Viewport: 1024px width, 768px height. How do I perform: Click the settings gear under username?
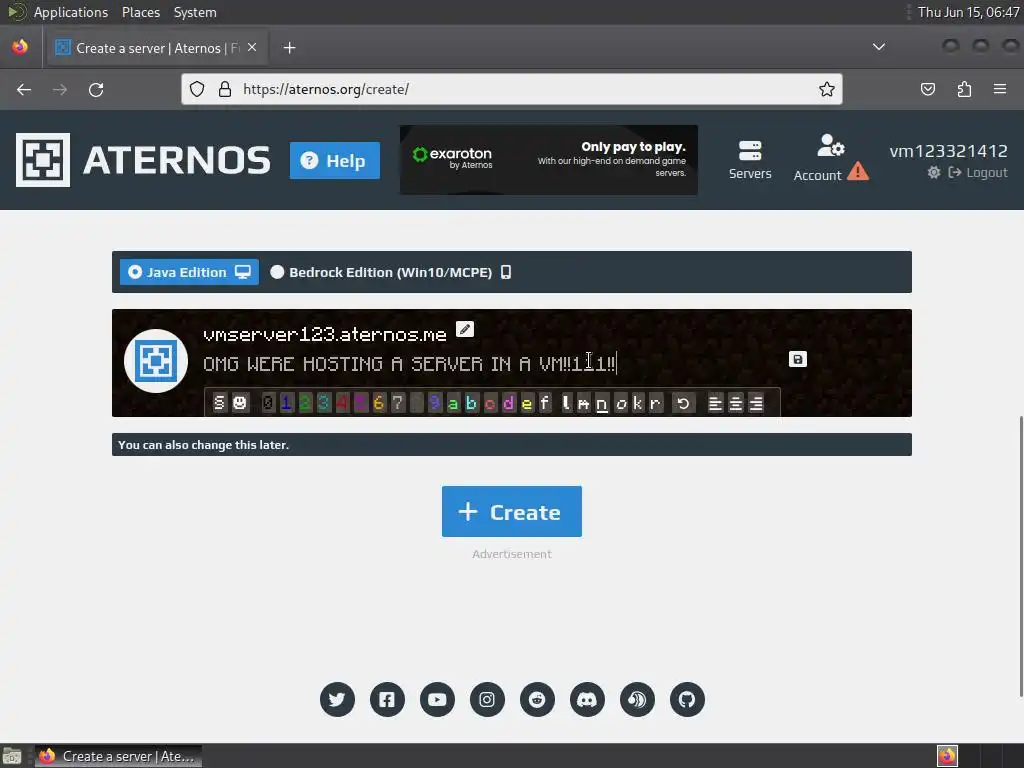click(x=934, y=172)
